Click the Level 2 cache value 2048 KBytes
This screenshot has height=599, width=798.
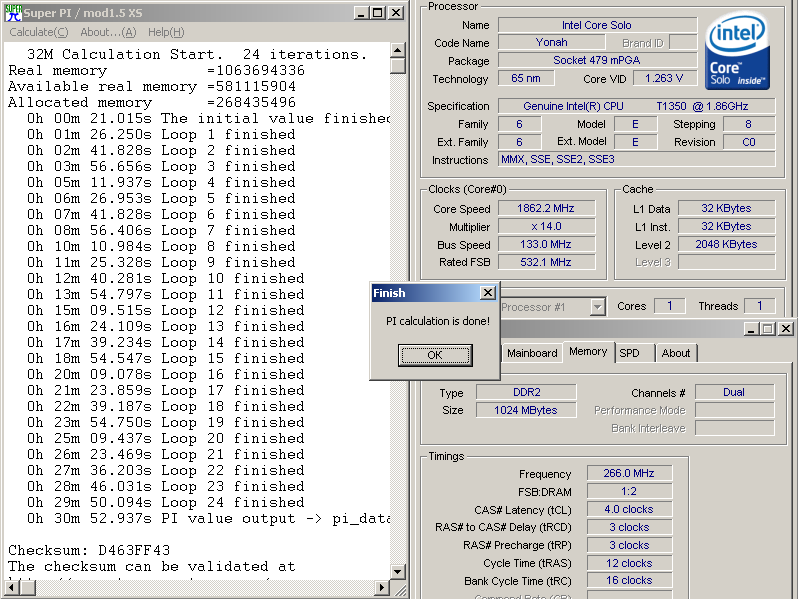coord(726,244)
